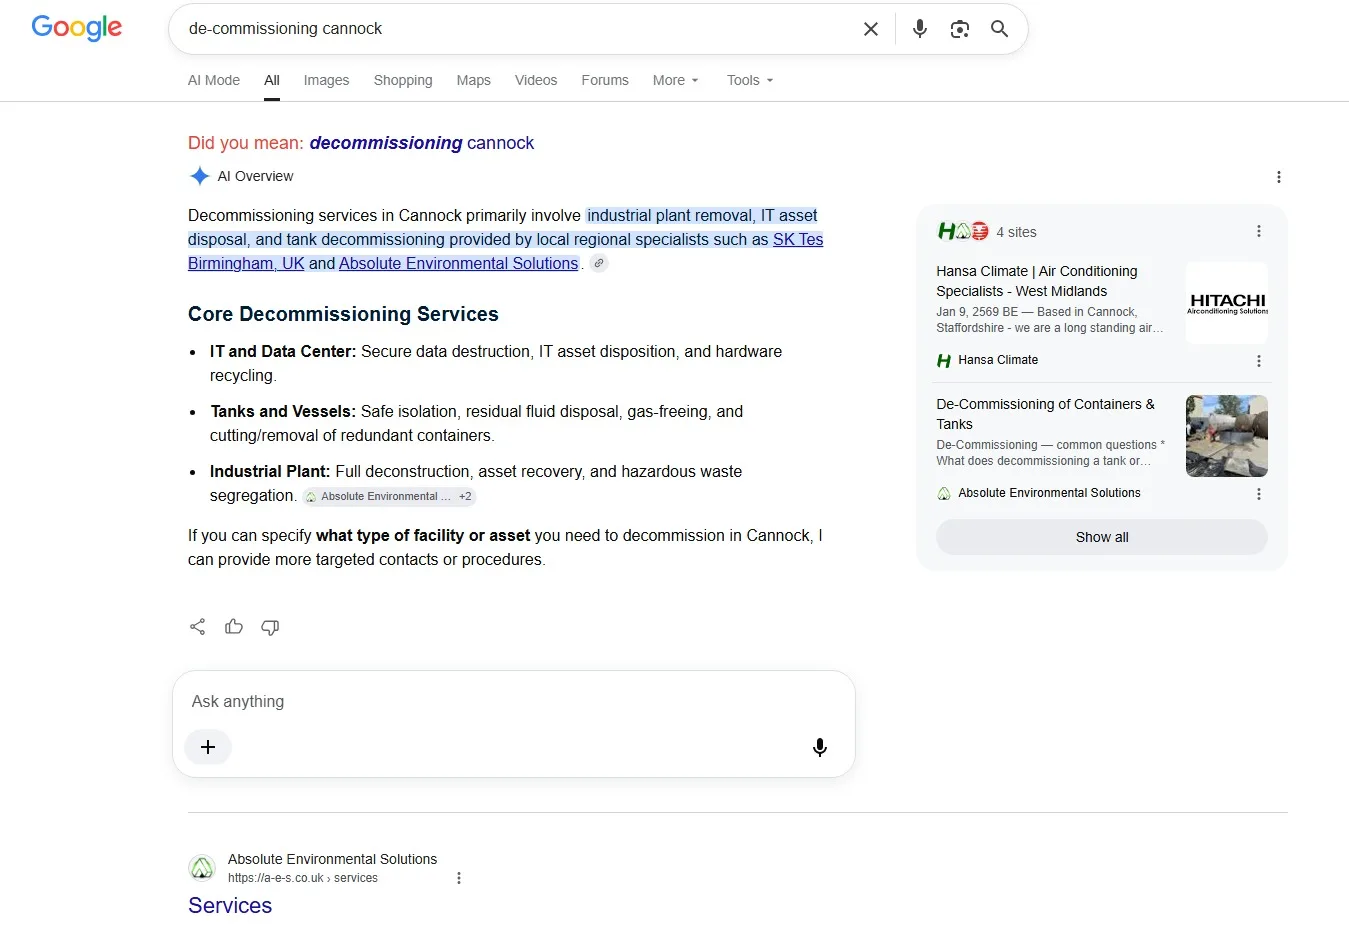Click the Absolute Environmental +2 sources chip
The image size is (1349, 929).
point(389,496)
